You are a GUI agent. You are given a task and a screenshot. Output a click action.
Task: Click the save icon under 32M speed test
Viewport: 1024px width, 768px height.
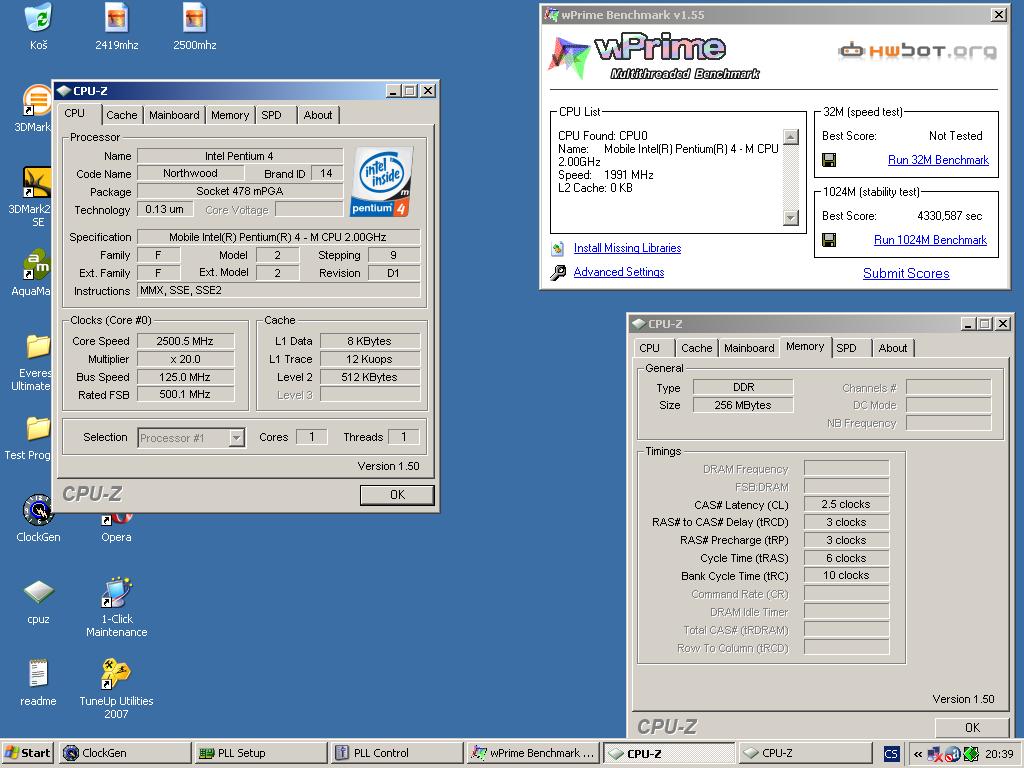pos(829,160)
